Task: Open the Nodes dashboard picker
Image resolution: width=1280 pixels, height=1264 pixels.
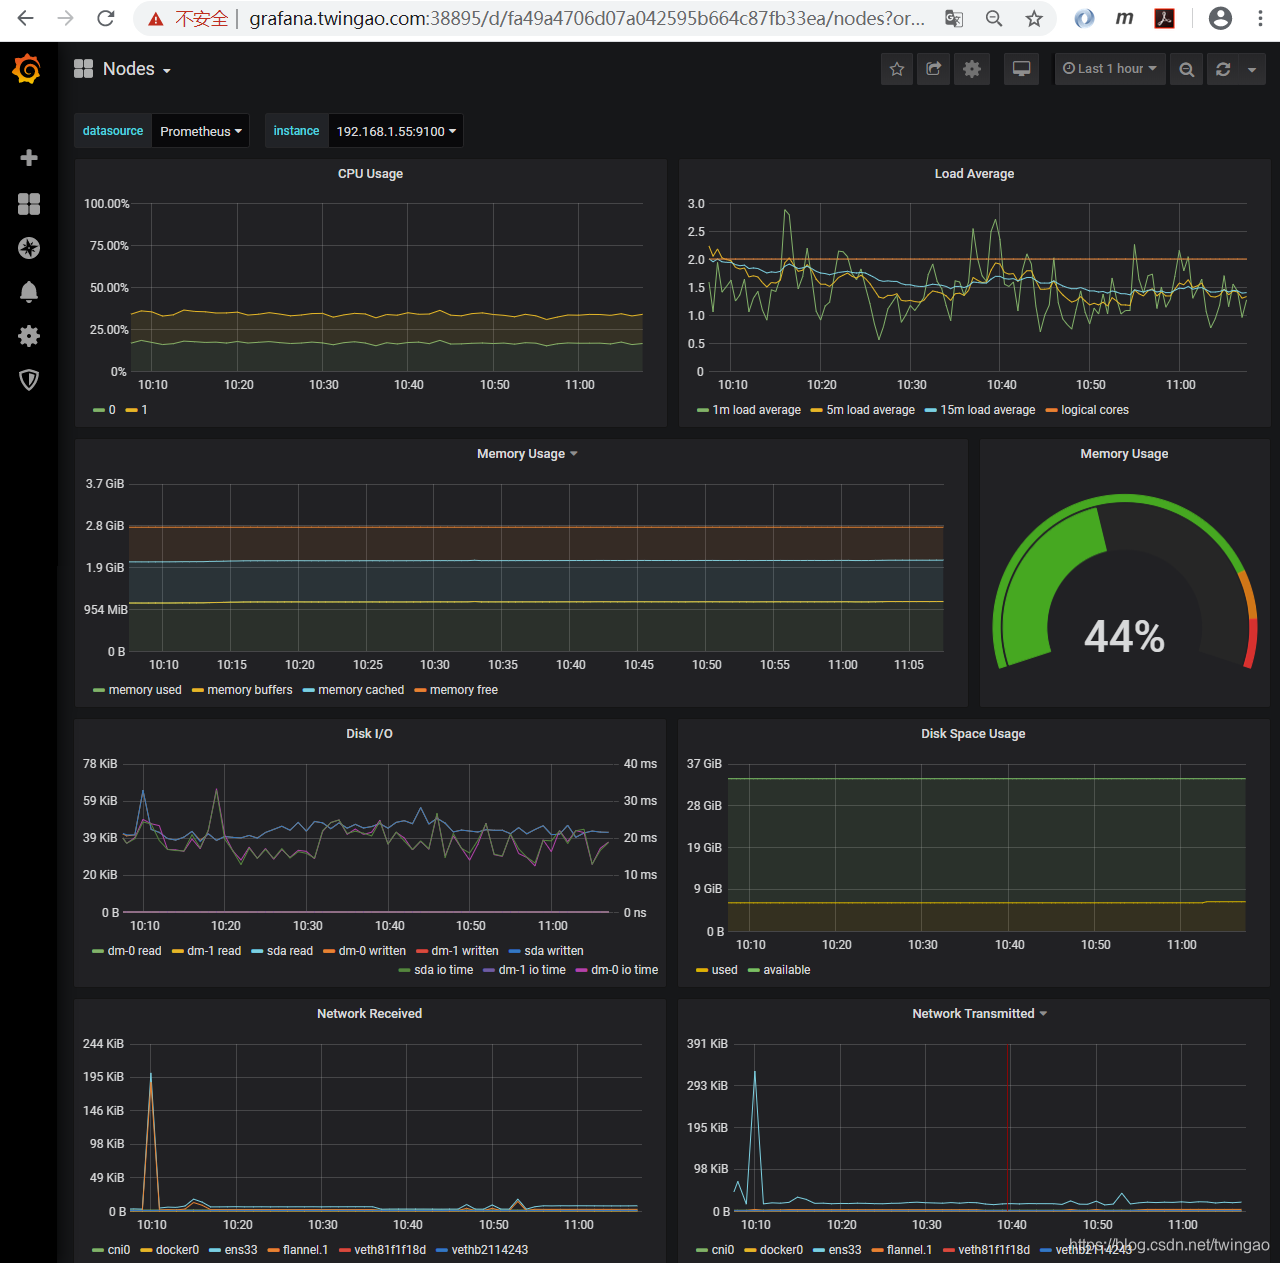Action: (x=123, y=69)
